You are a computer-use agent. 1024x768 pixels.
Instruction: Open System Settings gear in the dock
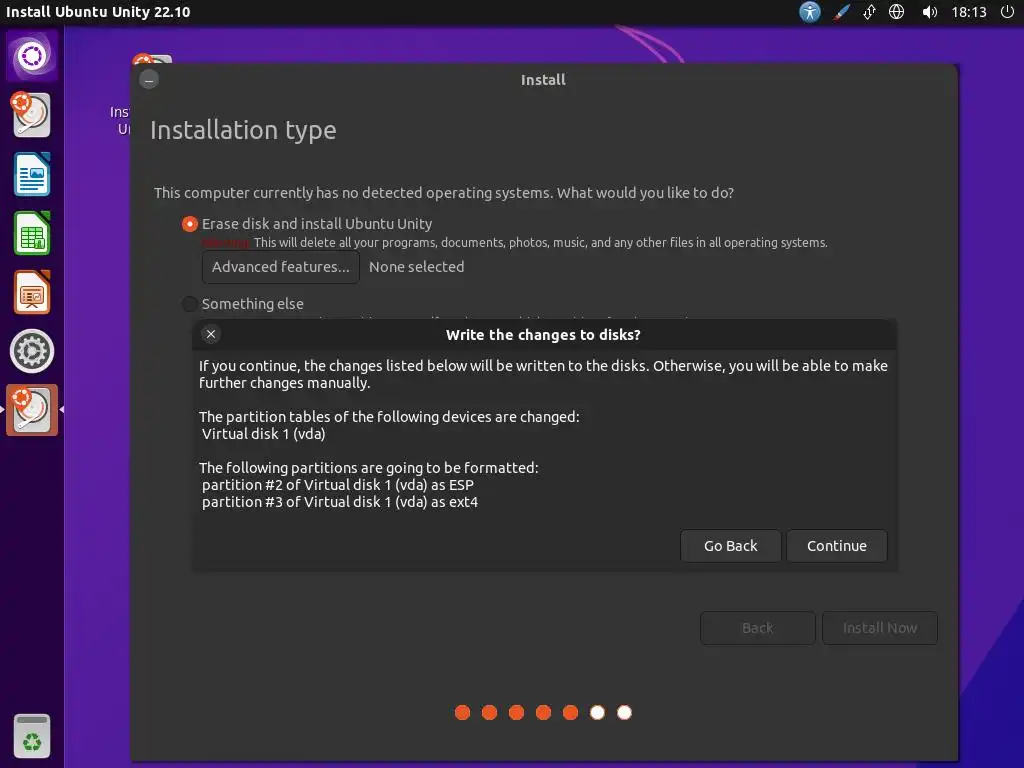(32, 351)
